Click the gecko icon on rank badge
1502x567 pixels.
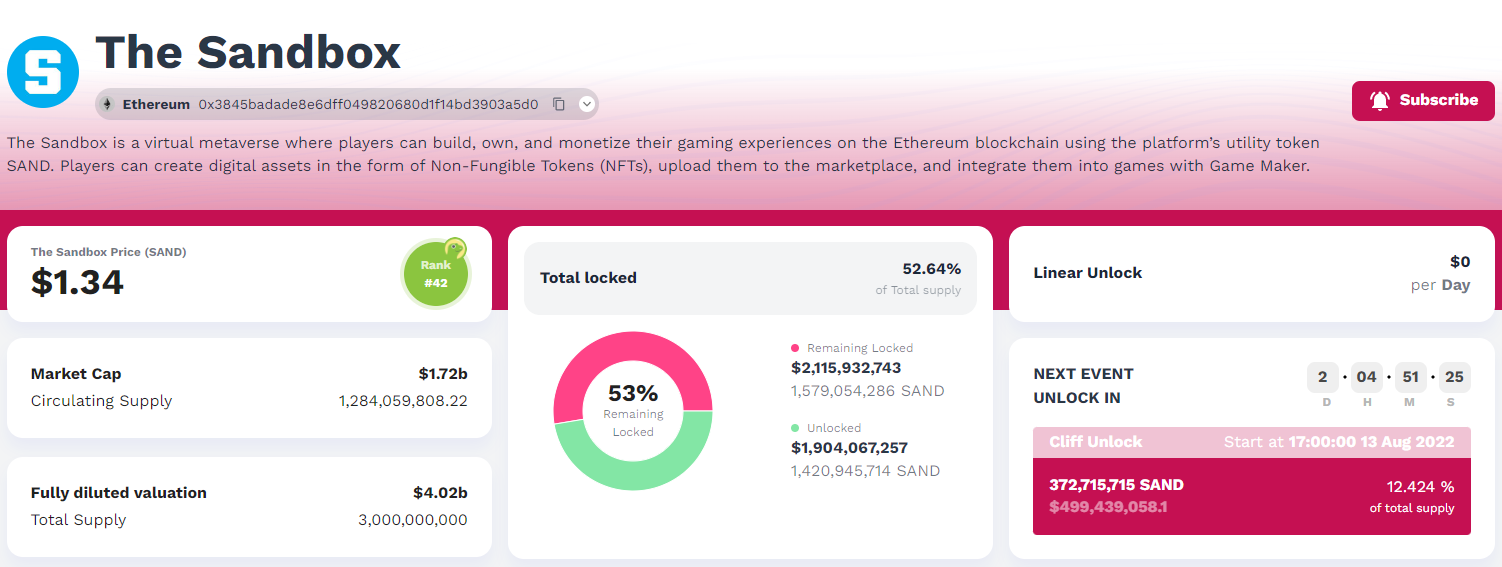[455, 248]
